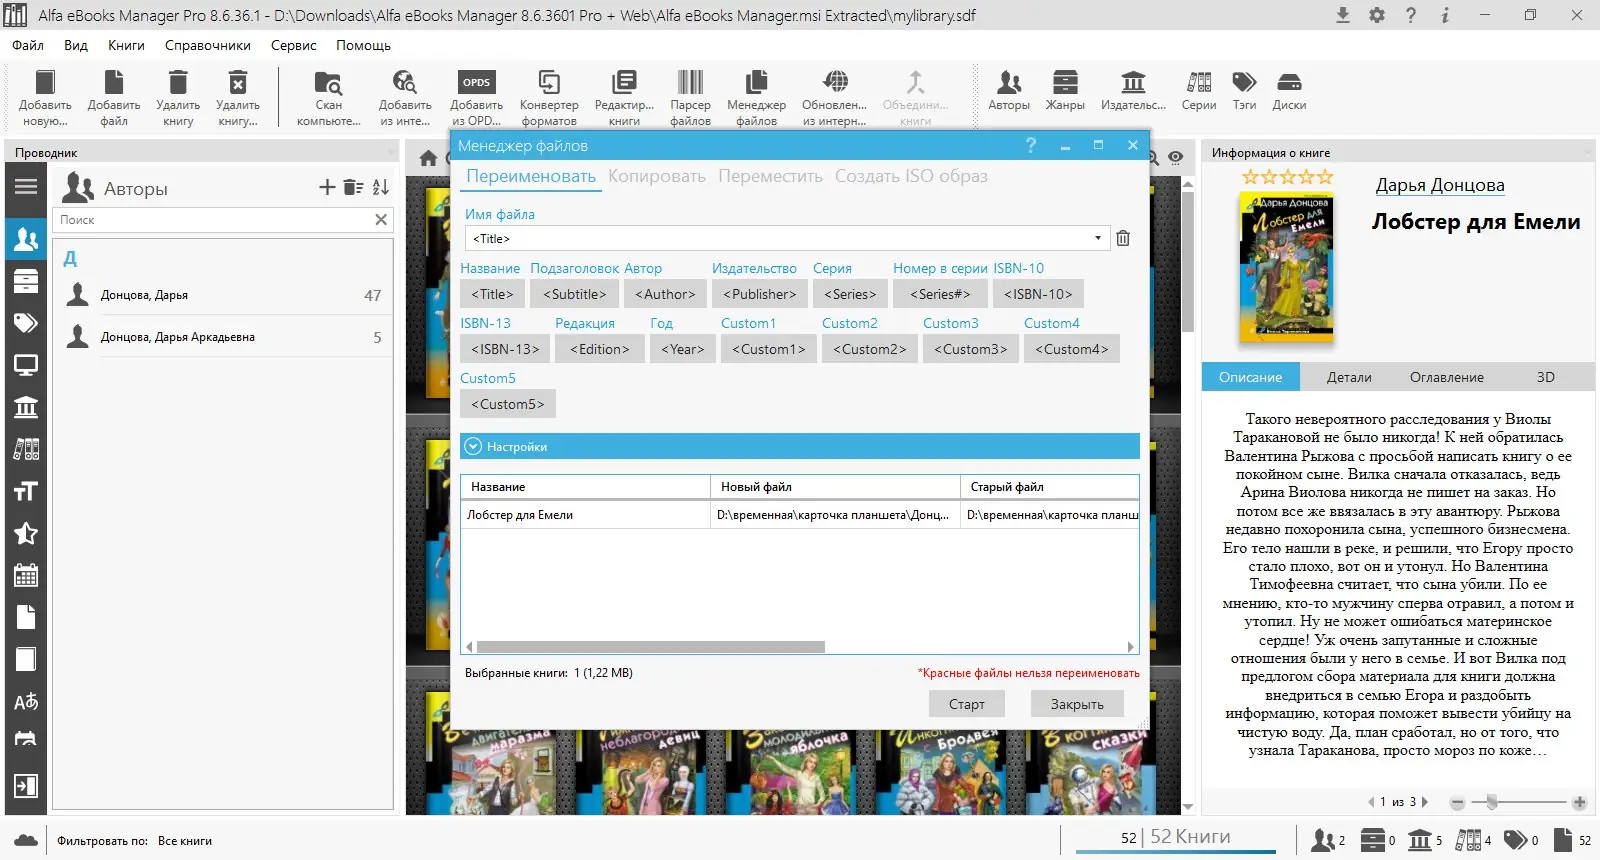Open the Series toolbar icon
The height and width of the screenshot is (860, 1600).
pyautogui.click(x=1199, y=82)
